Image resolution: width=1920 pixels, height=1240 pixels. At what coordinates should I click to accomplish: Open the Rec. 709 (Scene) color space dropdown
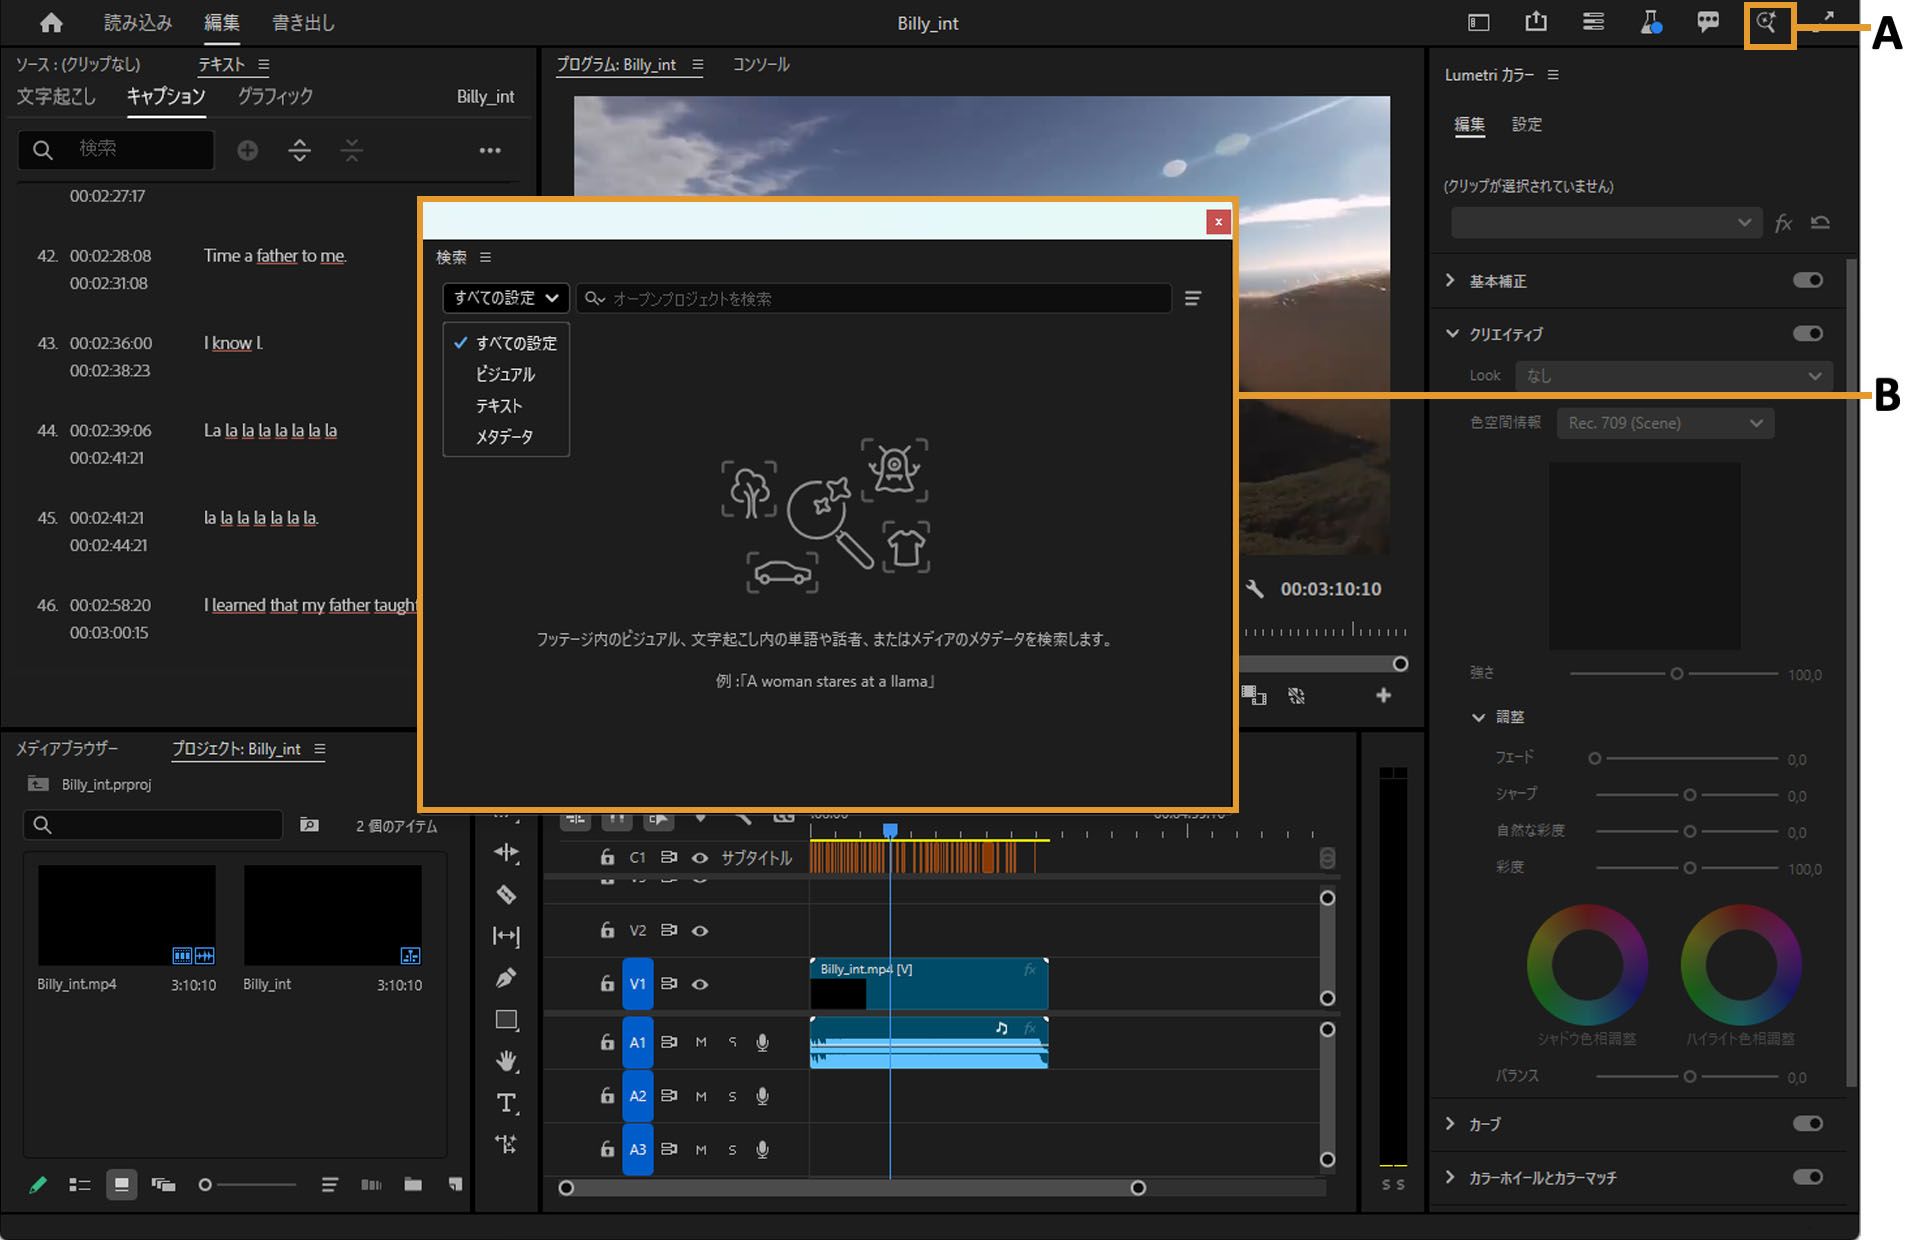point(1663,423)
